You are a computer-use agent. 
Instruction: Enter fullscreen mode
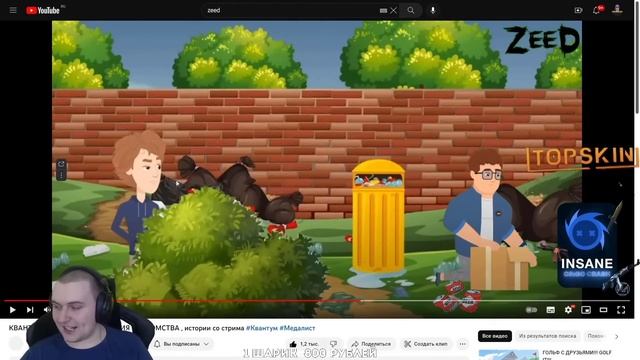coord(621,310)
